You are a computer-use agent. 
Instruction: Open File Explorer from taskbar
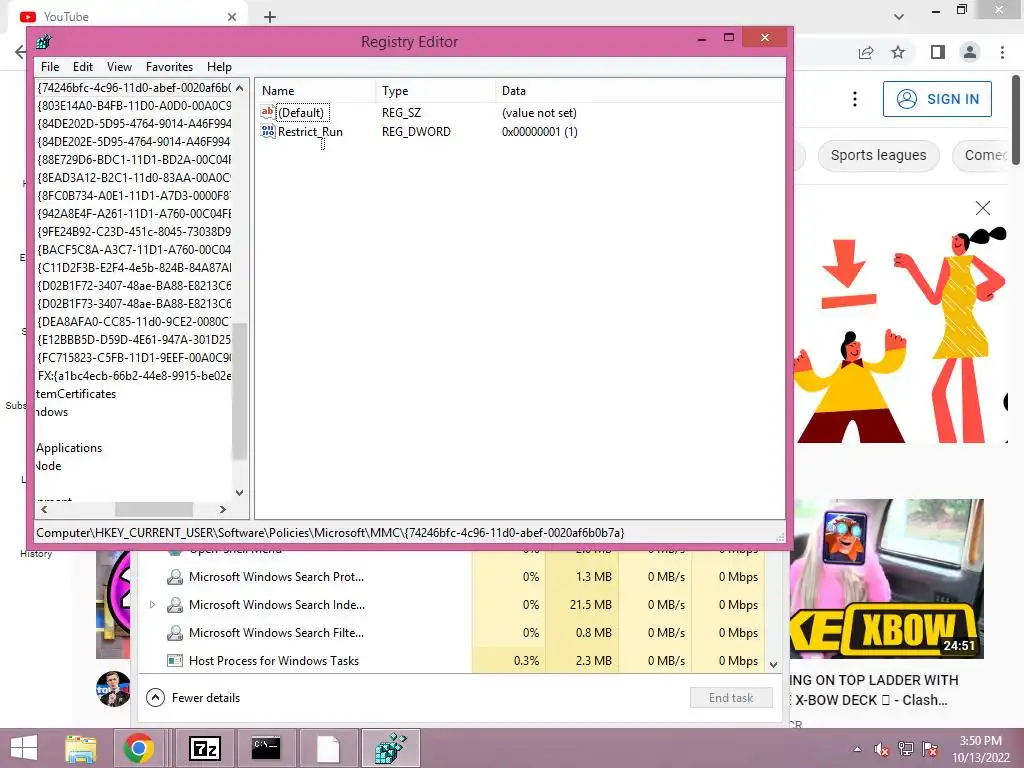[x=81, y=748]
